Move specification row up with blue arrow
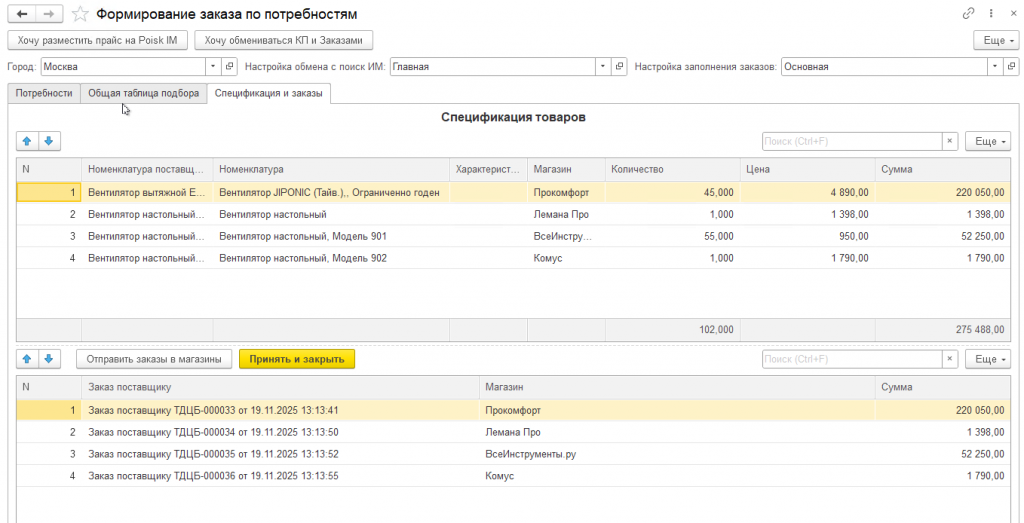Image resolution: width=1024 pixels, height=523 pixels. pyautogui.click(x=28, y=141)
